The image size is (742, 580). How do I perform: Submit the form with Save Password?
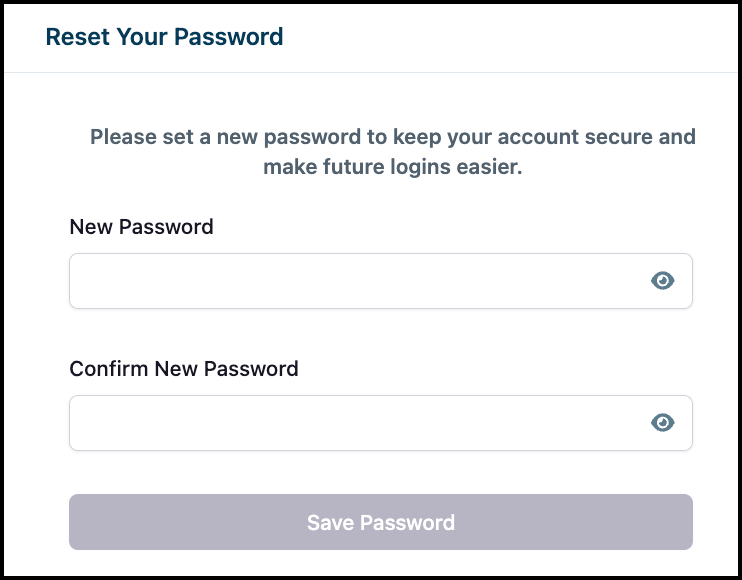(x=380, y=522)
